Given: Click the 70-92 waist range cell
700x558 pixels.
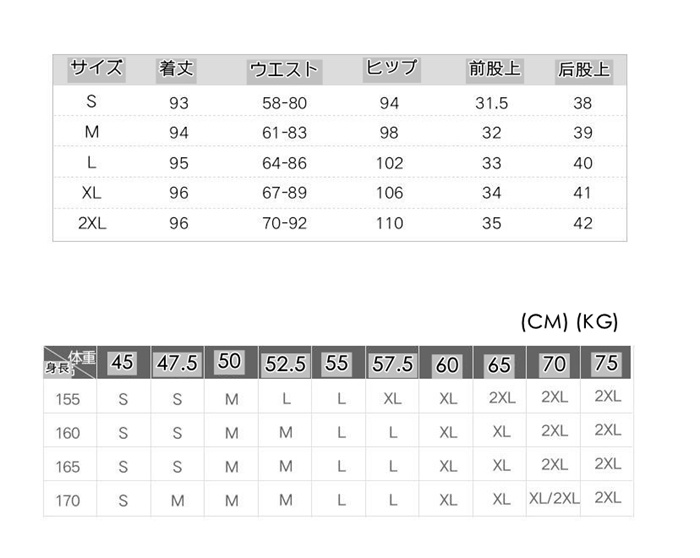Looking at the screenshot, I should 284,223.
